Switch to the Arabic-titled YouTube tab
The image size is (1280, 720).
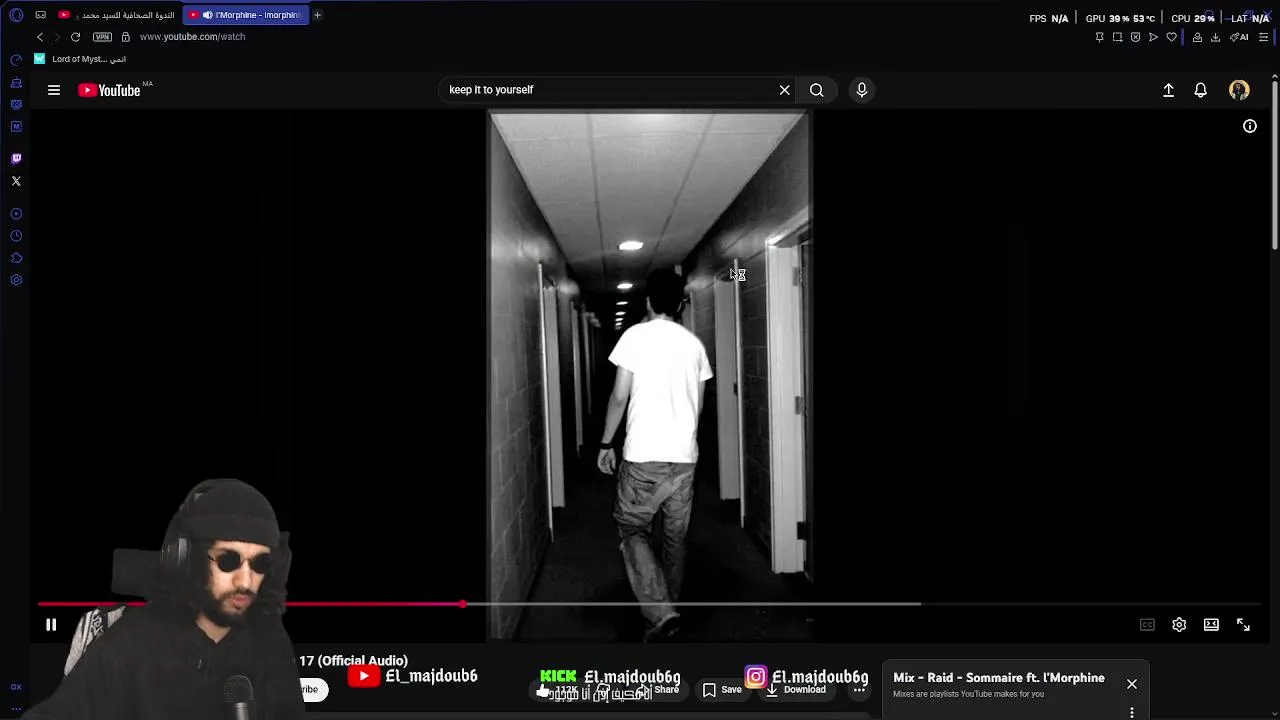pyautogui.click(x=117, y=15)
